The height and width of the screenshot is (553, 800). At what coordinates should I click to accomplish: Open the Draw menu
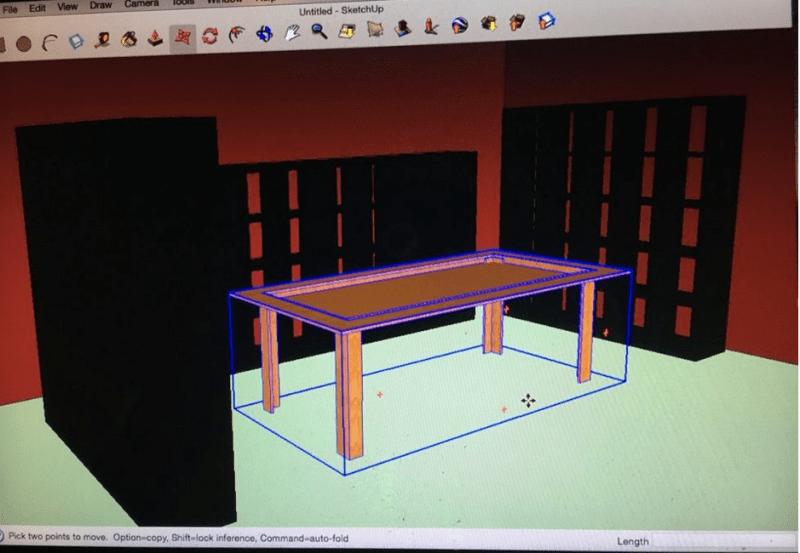[101, 5]
